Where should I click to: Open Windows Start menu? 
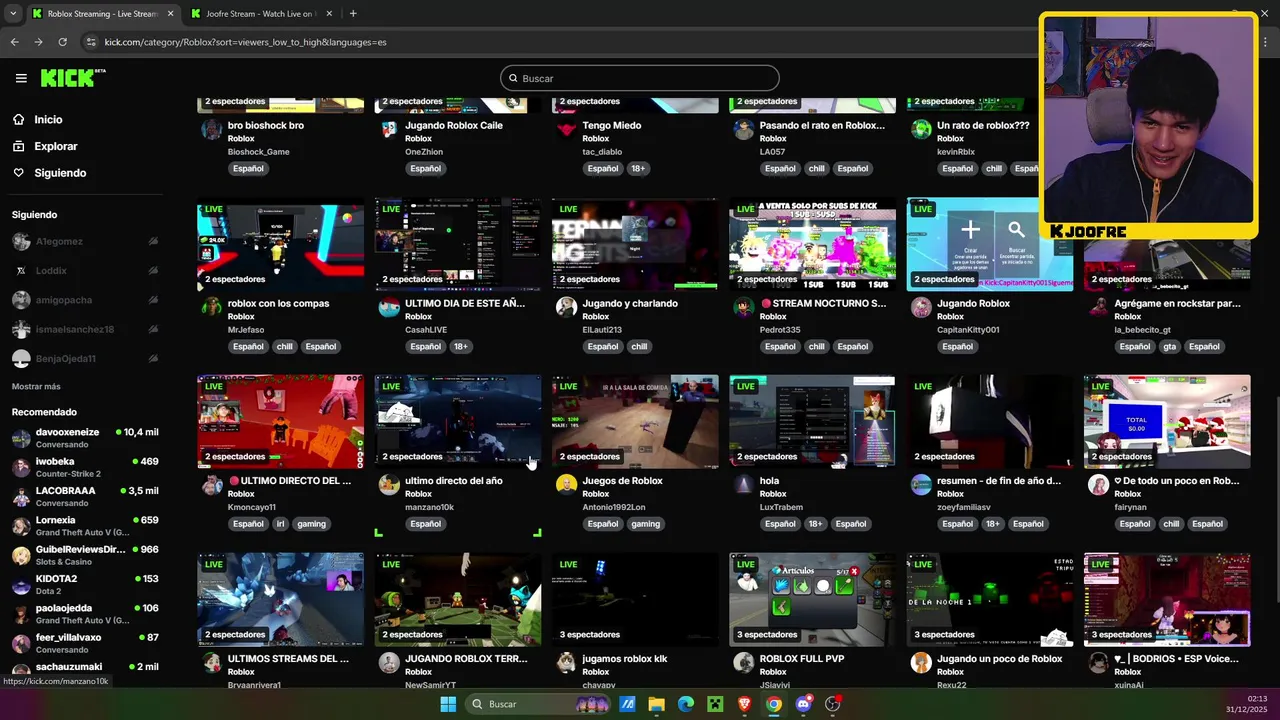448,704
